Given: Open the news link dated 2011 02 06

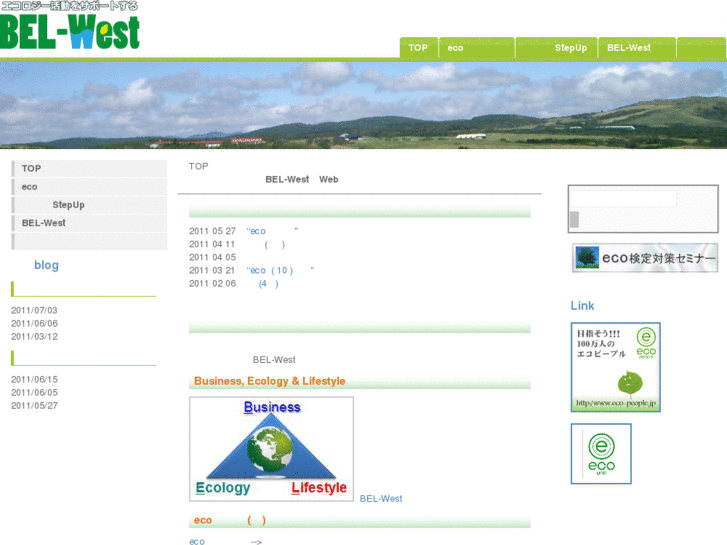Looking at the screenshot, I should click(x=268, y=284).
